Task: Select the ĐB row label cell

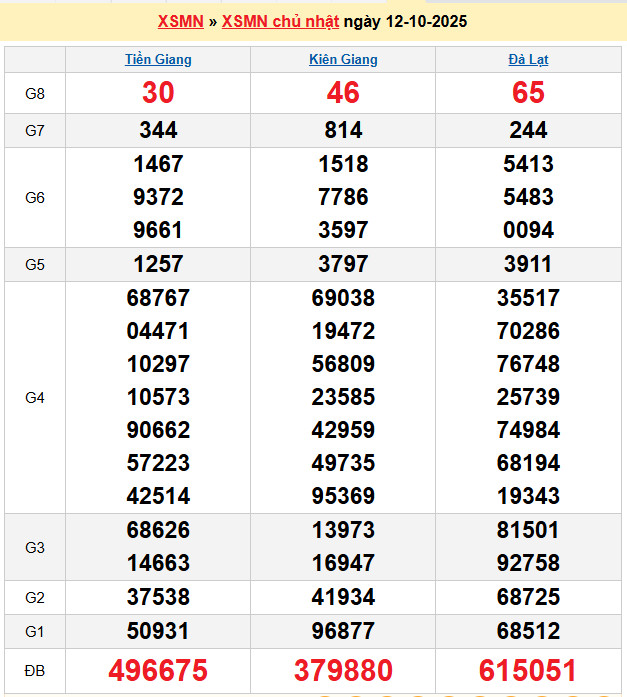Action: tap(35, 669)
